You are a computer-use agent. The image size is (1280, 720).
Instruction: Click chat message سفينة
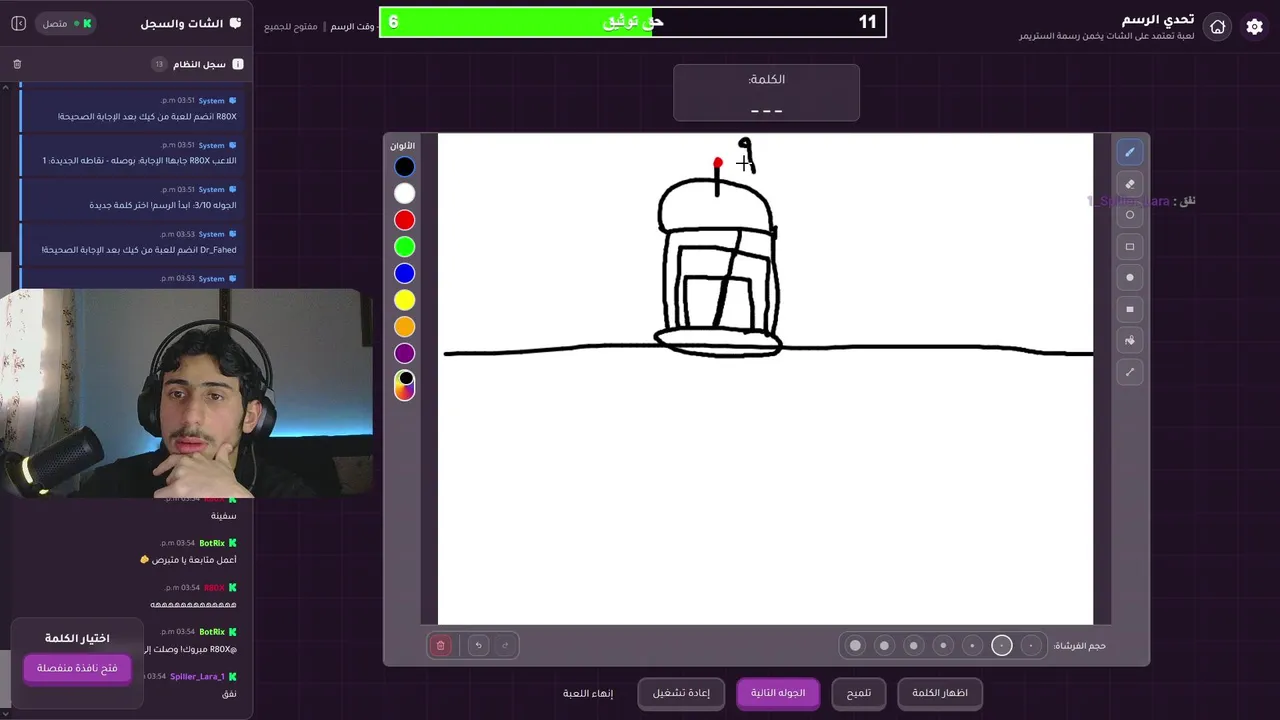click(224, 516)
